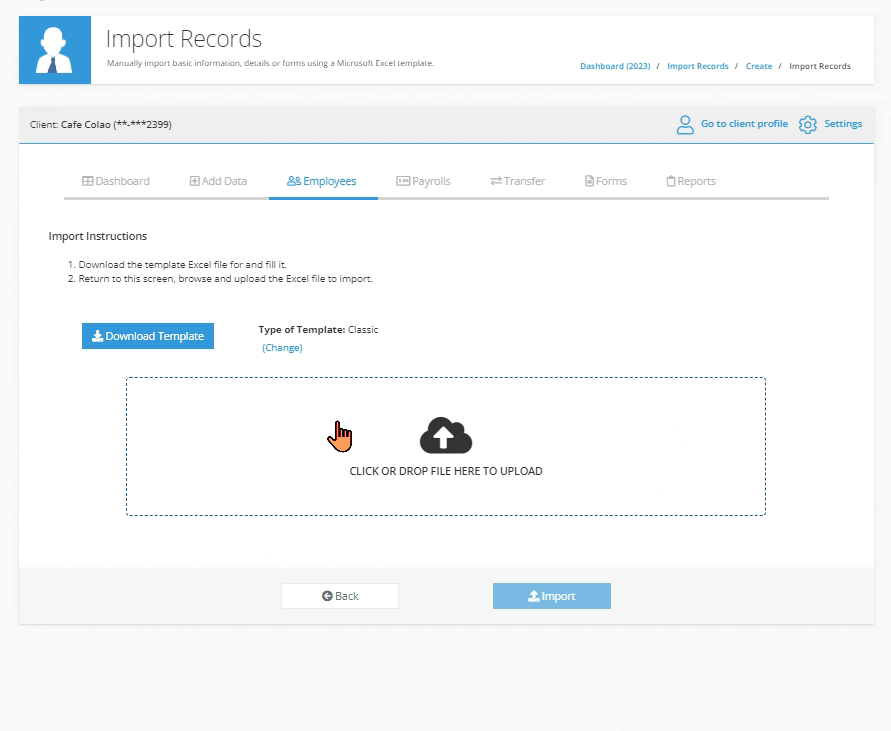This screenshot has height=731, width=891.
Task: Click the Create breadcrumb link
Action: (759, 66)
